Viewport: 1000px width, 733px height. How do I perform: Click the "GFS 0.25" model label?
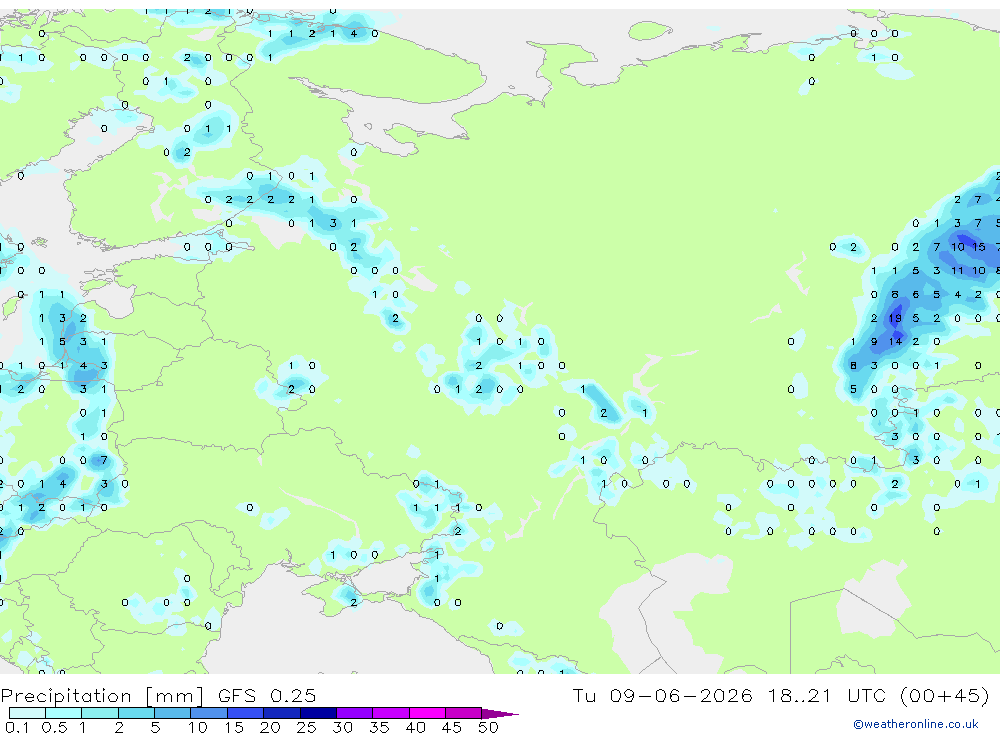[x=267, y=695]
